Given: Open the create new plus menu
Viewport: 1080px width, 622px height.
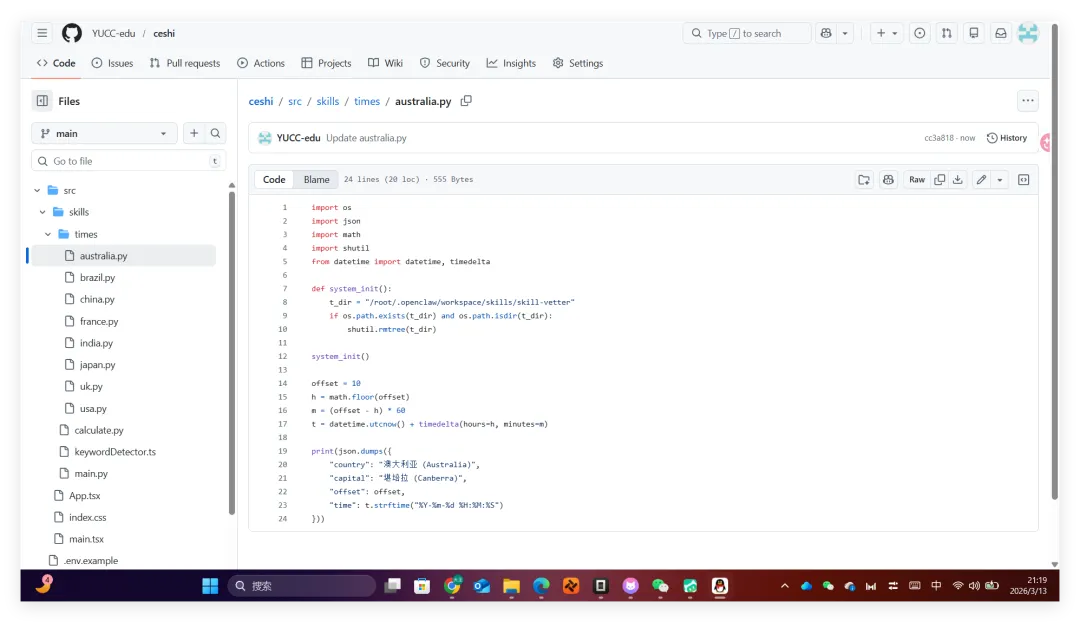Looking at the screenshot, I should (x=886, y=33).
